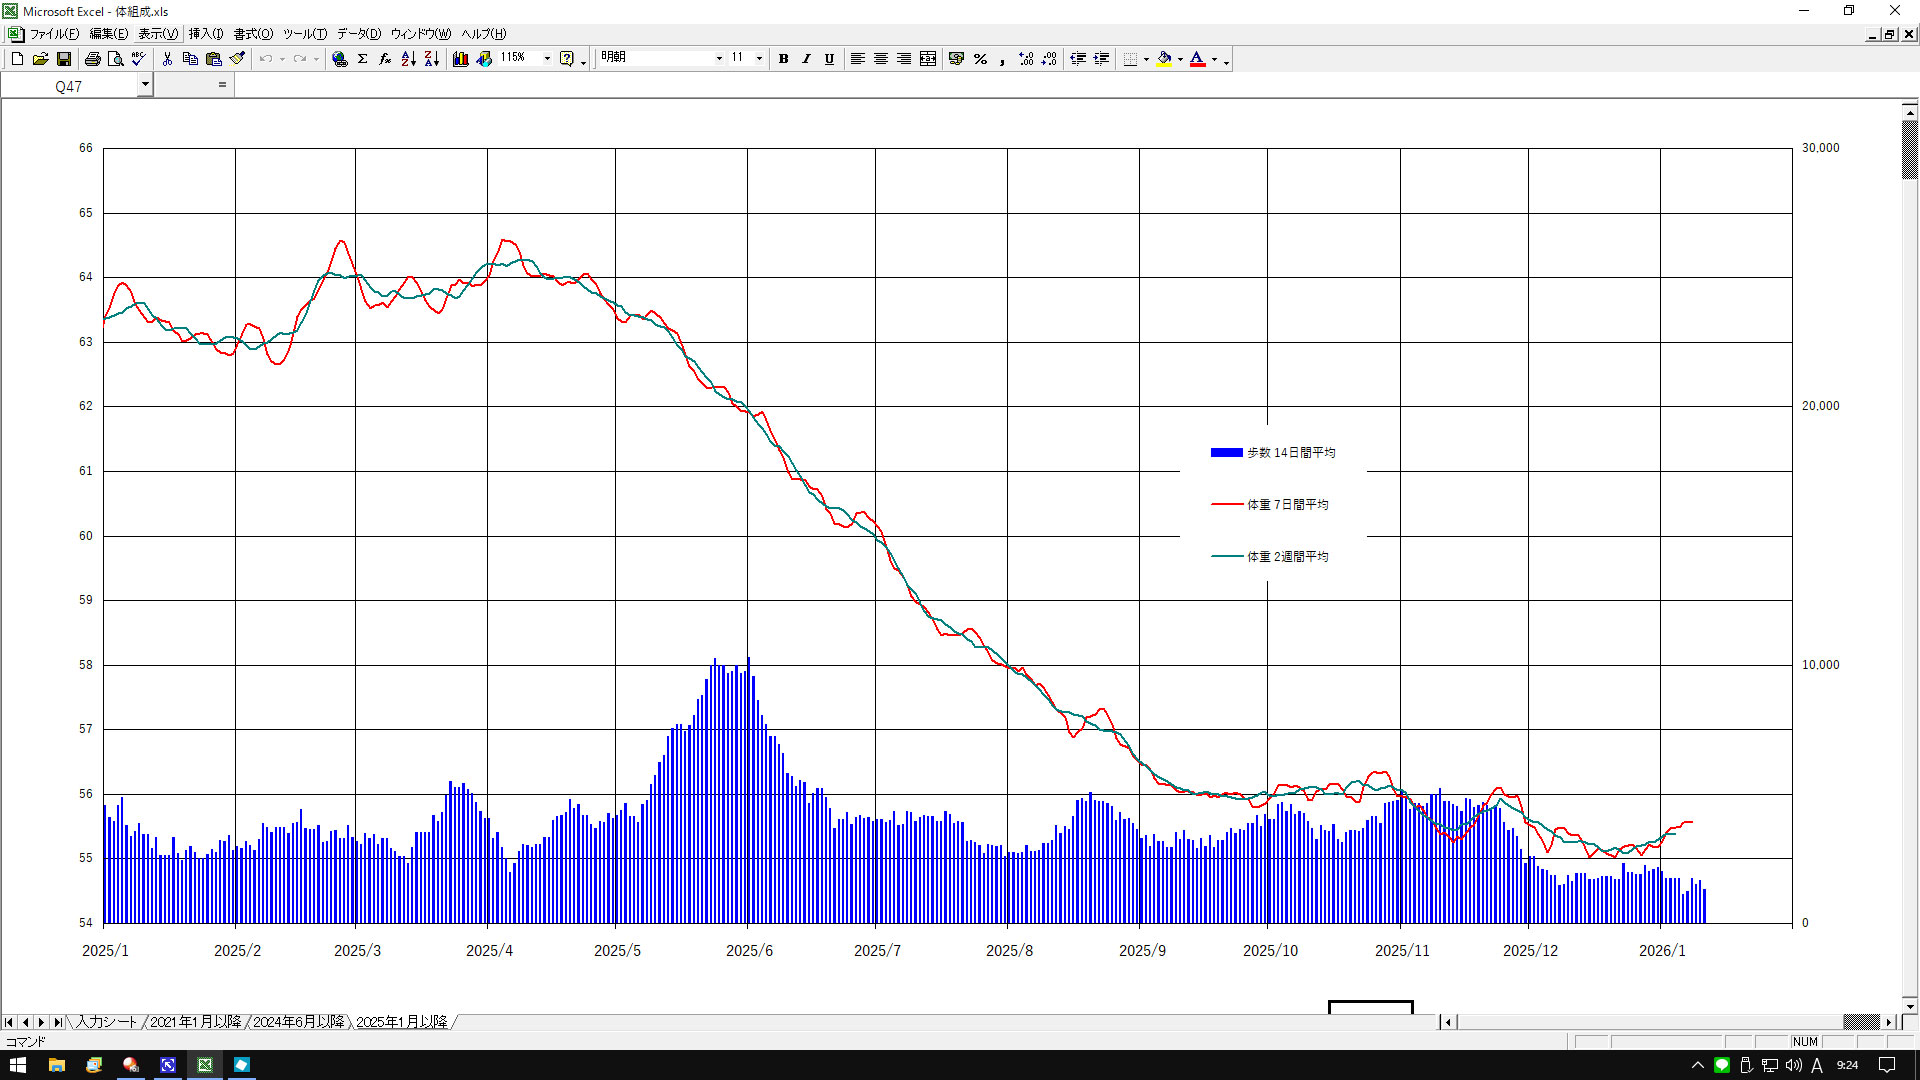The image size is (1920, 1080).
Task: Expand the Name Box Q47 dropdown arrow
Action: click(x=145, y=85)
